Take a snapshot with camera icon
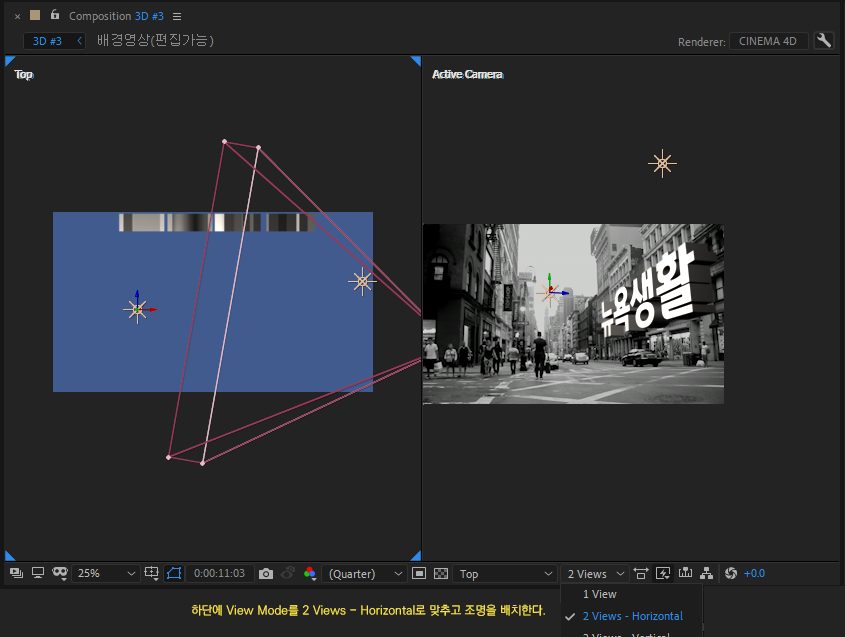This screenshot has width=845, height=637. (266, 574)
